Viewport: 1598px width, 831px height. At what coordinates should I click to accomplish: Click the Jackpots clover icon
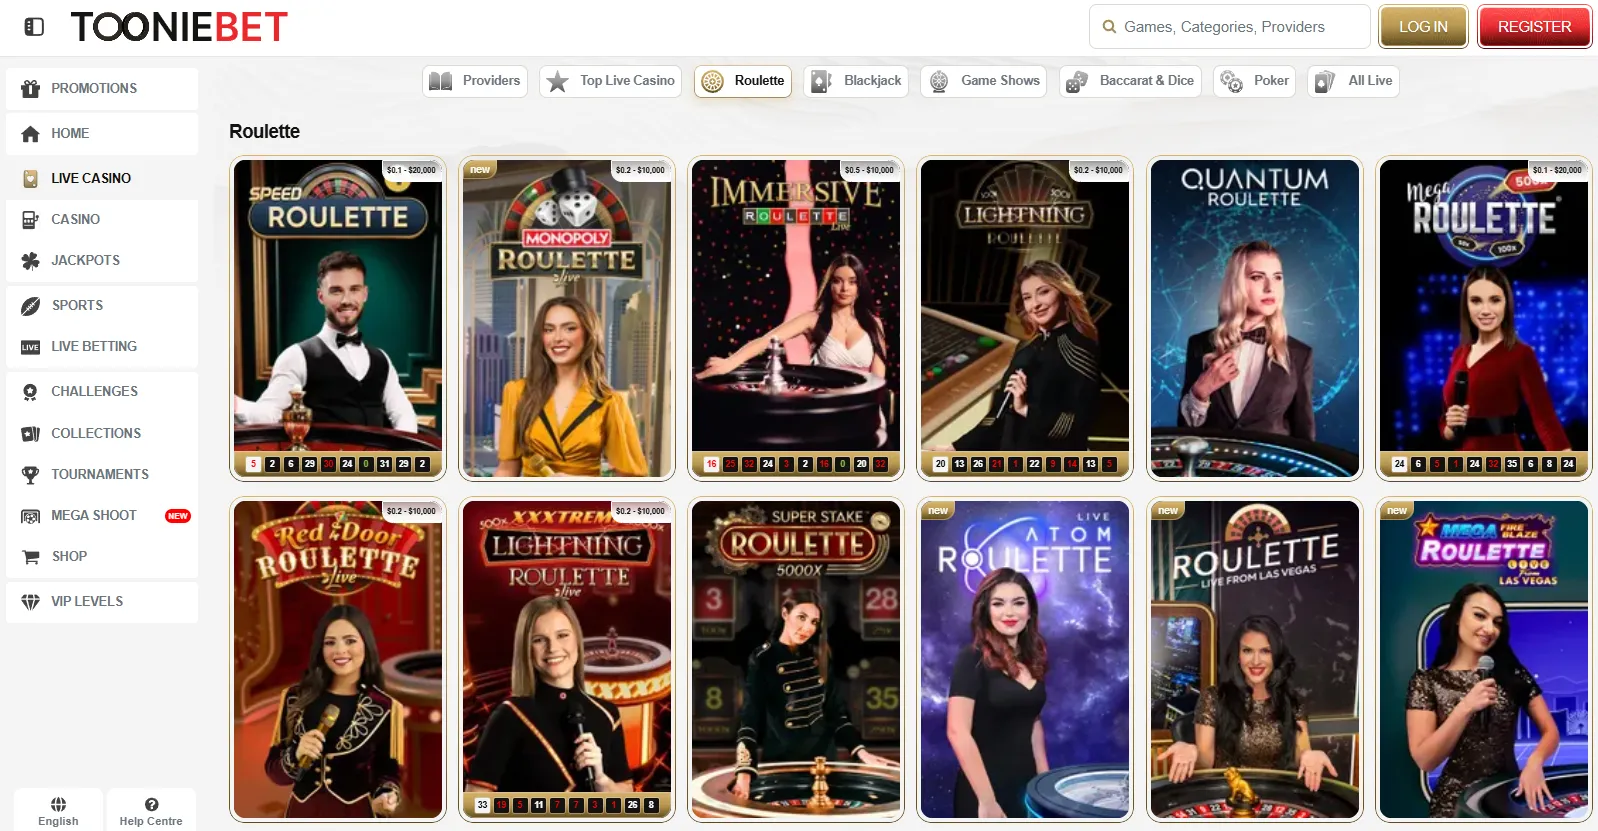[x=31, y=260]
